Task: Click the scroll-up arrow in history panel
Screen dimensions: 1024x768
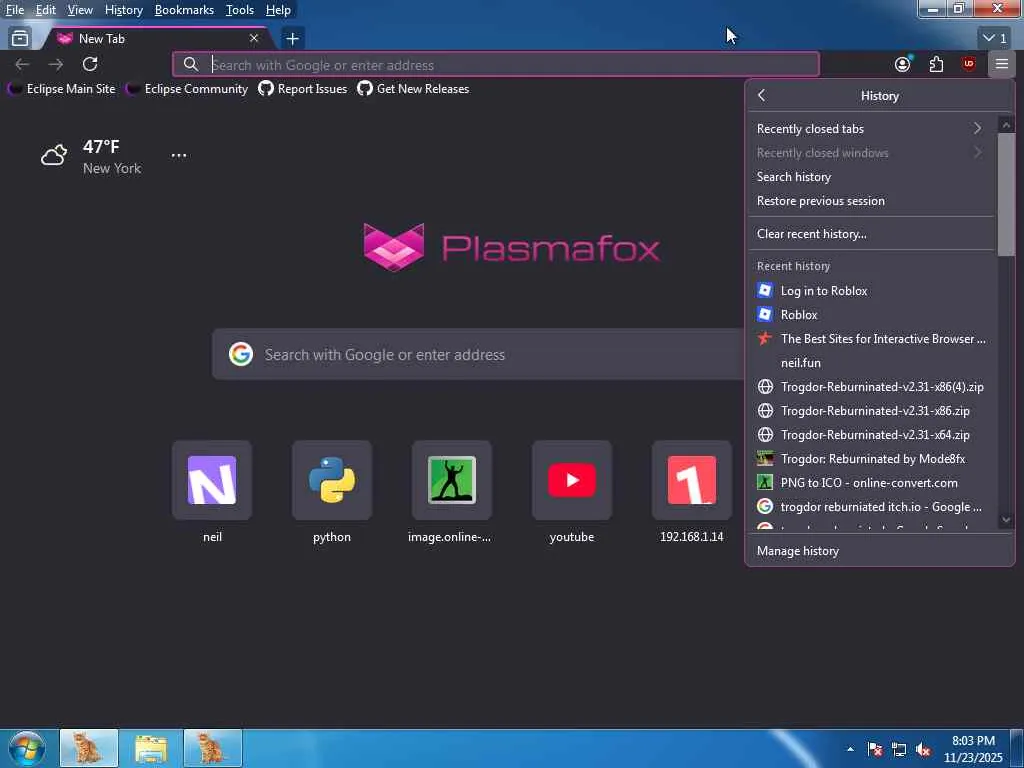Action: [1006, 125]
